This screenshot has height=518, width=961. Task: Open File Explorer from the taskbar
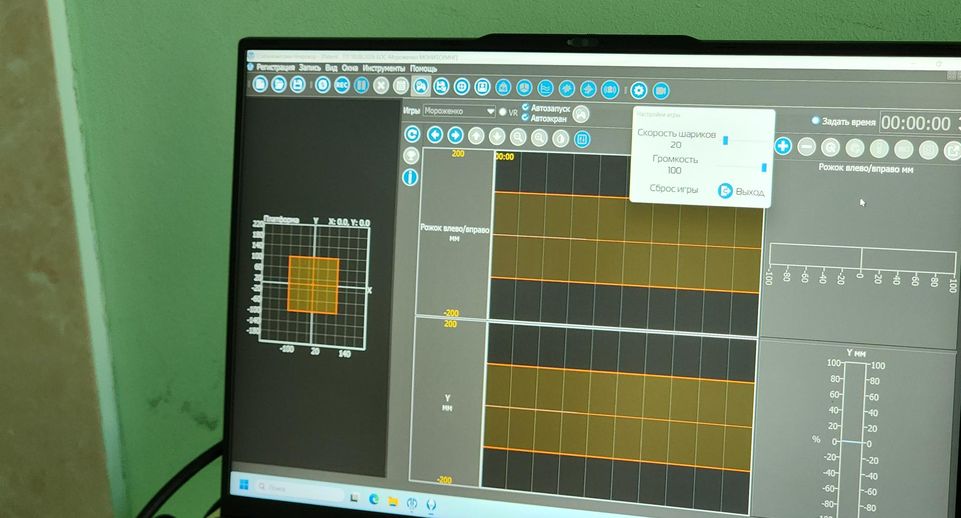[392, 501]
